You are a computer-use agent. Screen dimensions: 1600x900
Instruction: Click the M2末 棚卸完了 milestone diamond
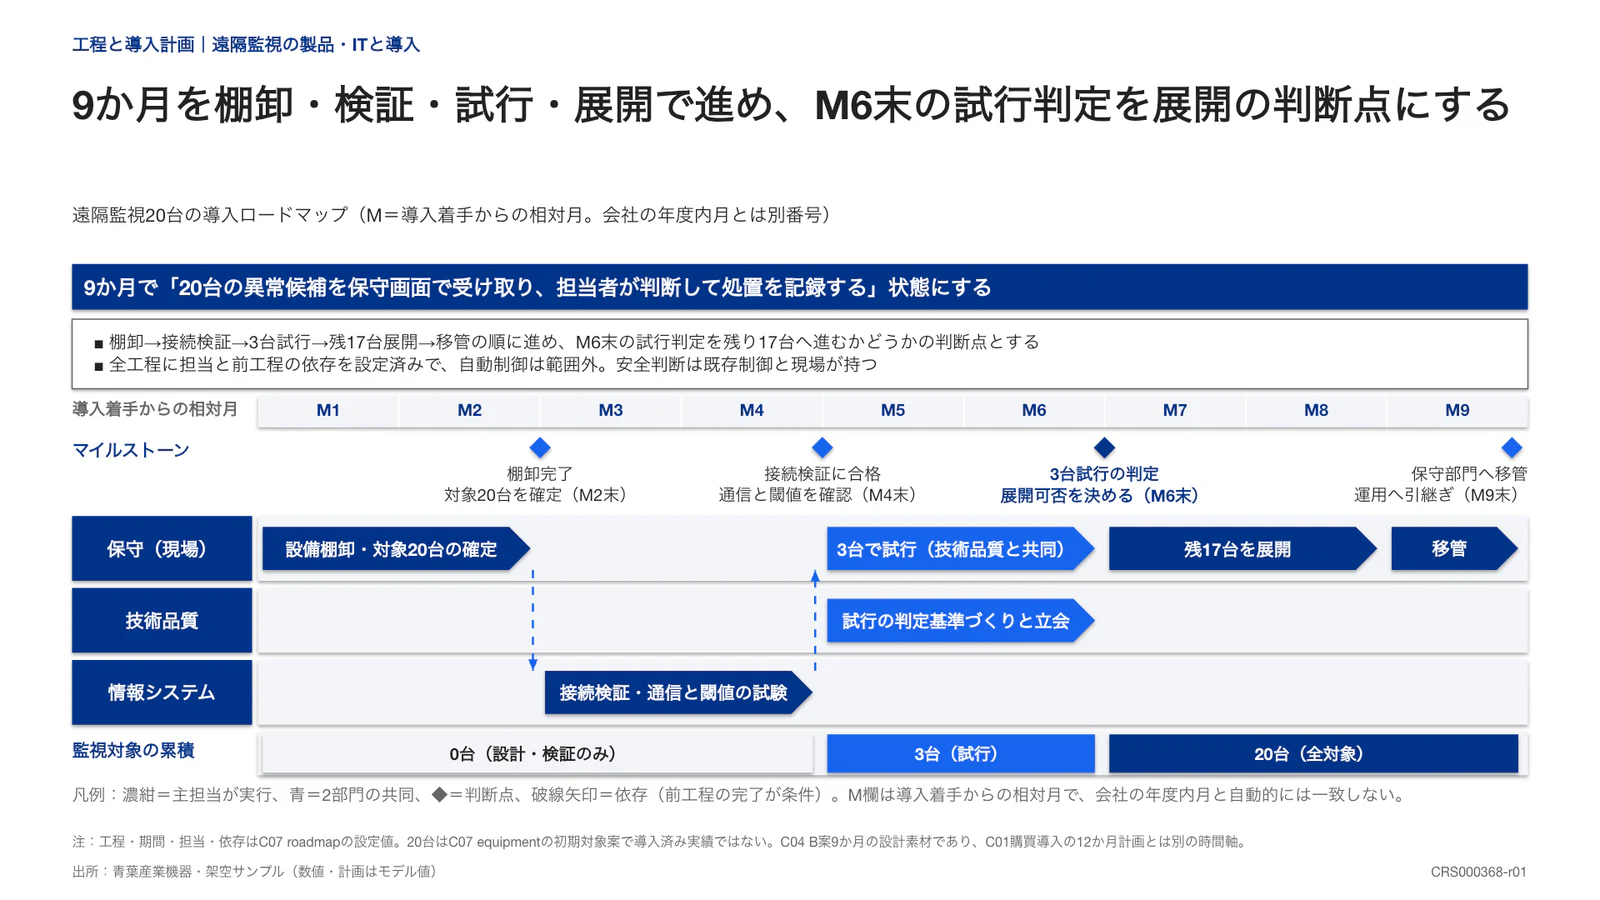[x=540, y=447]
